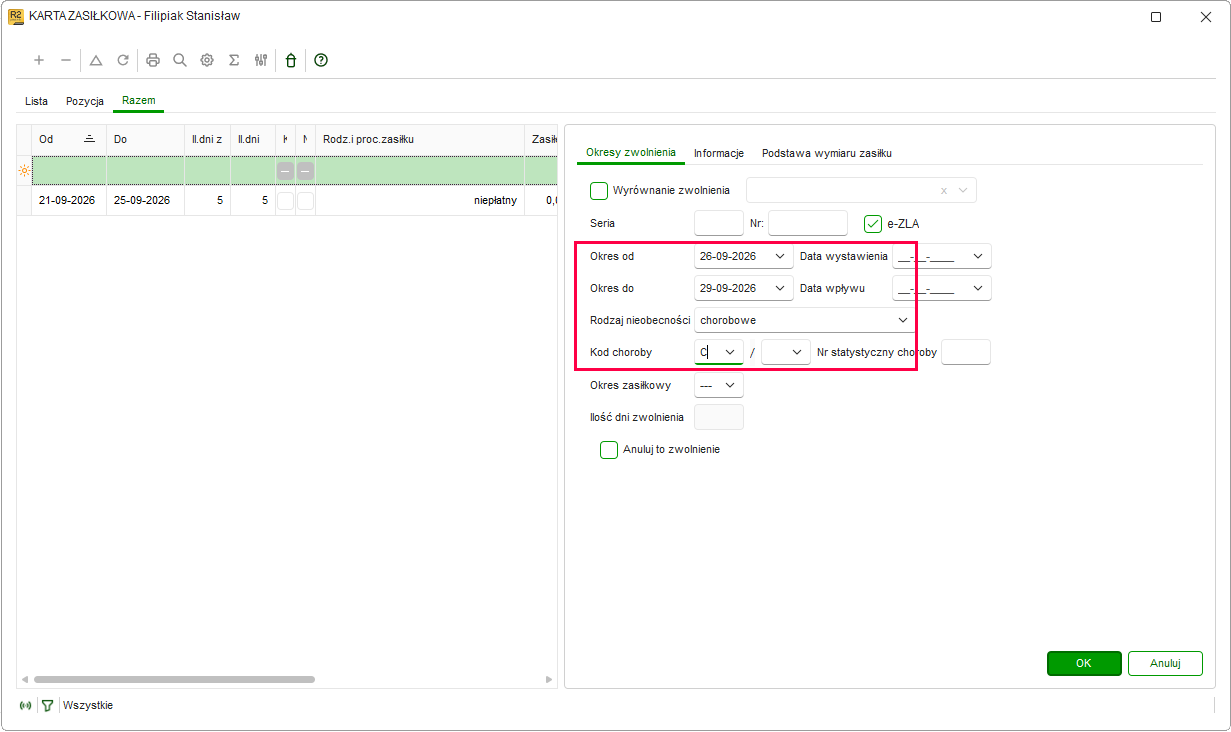
Task: Click the green funnel filter icon
Action: coord(47,706)
